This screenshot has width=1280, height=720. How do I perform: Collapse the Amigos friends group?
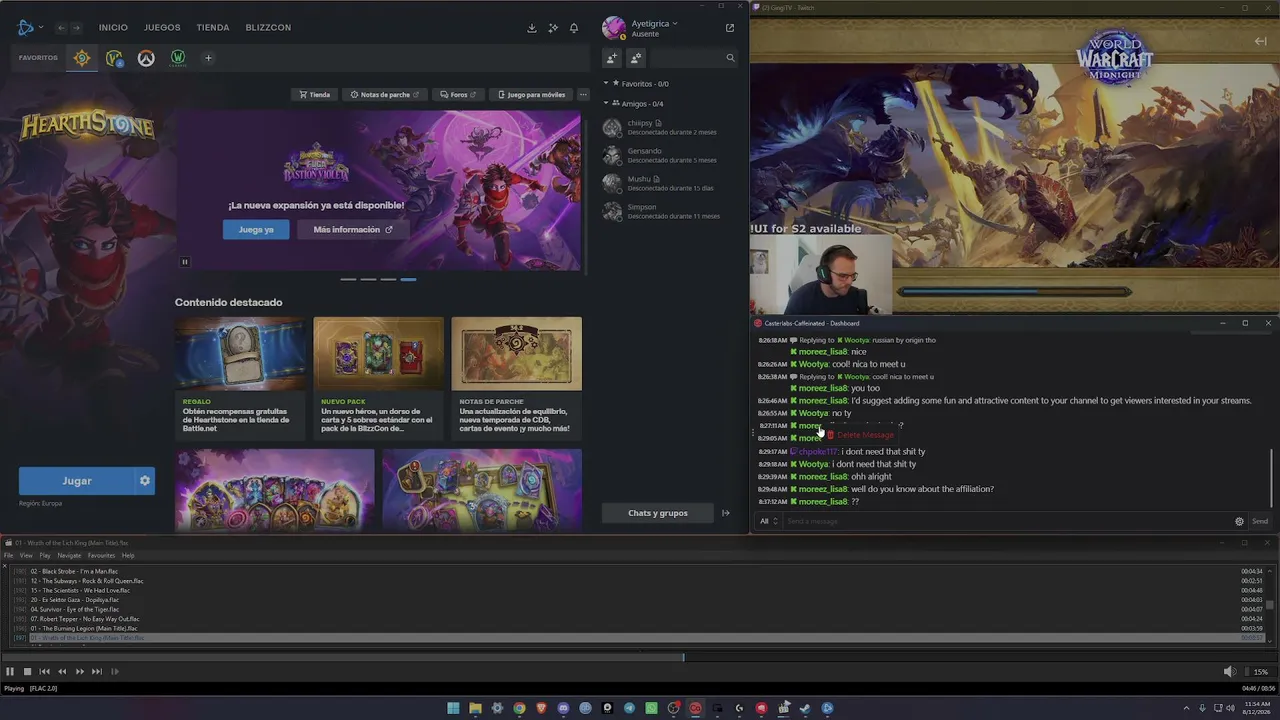tap(606, 104)
